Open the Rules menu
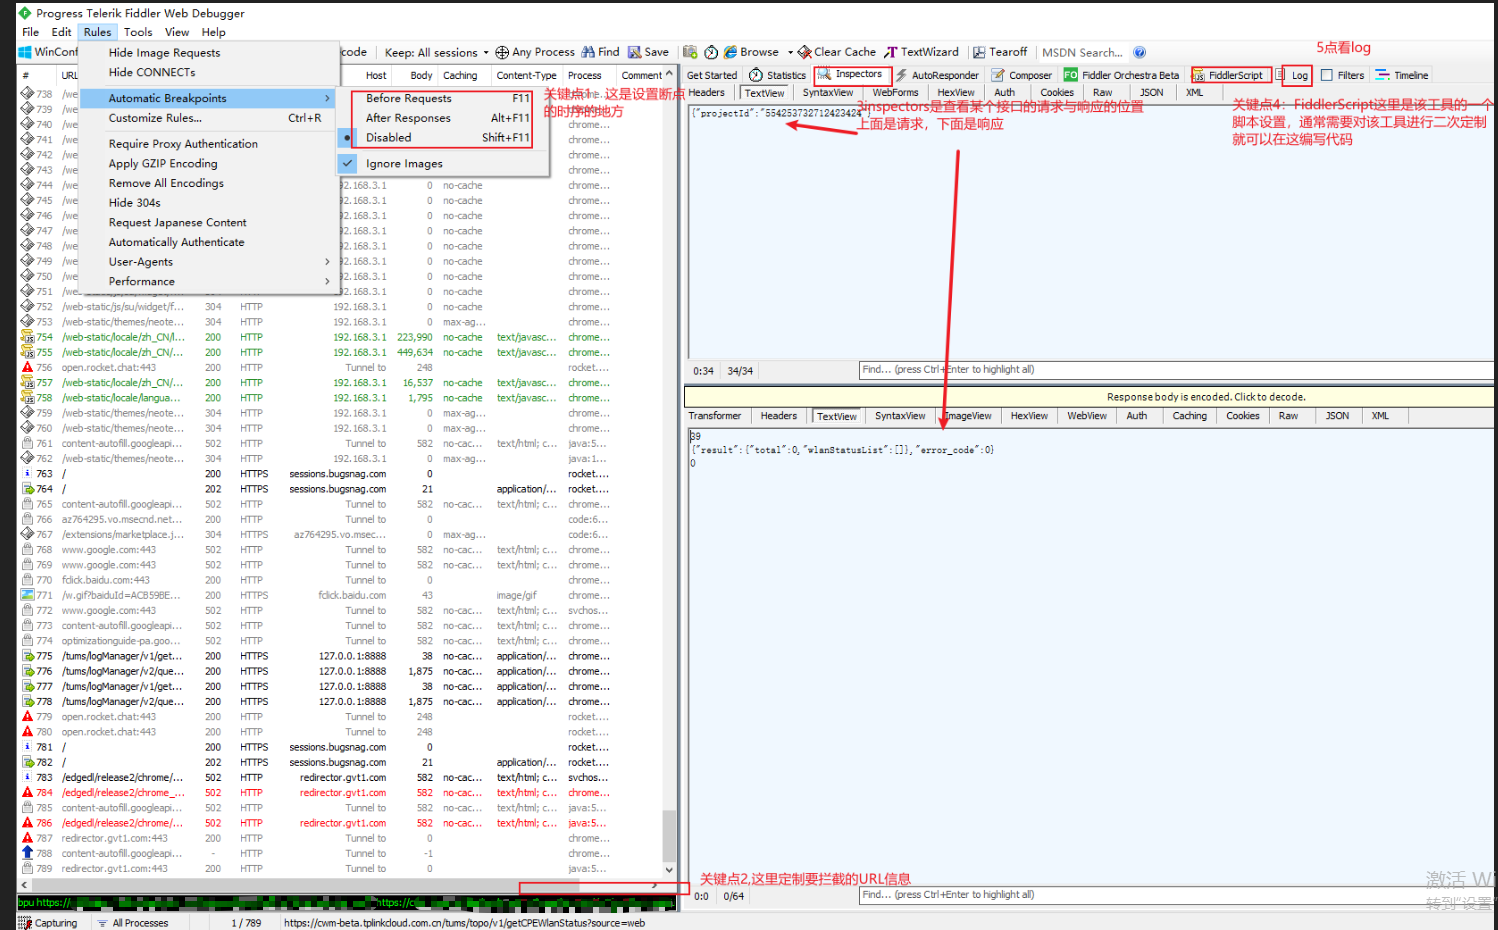Image resolution: width=1498 pixels, height=930 pixels. point(97,32)
